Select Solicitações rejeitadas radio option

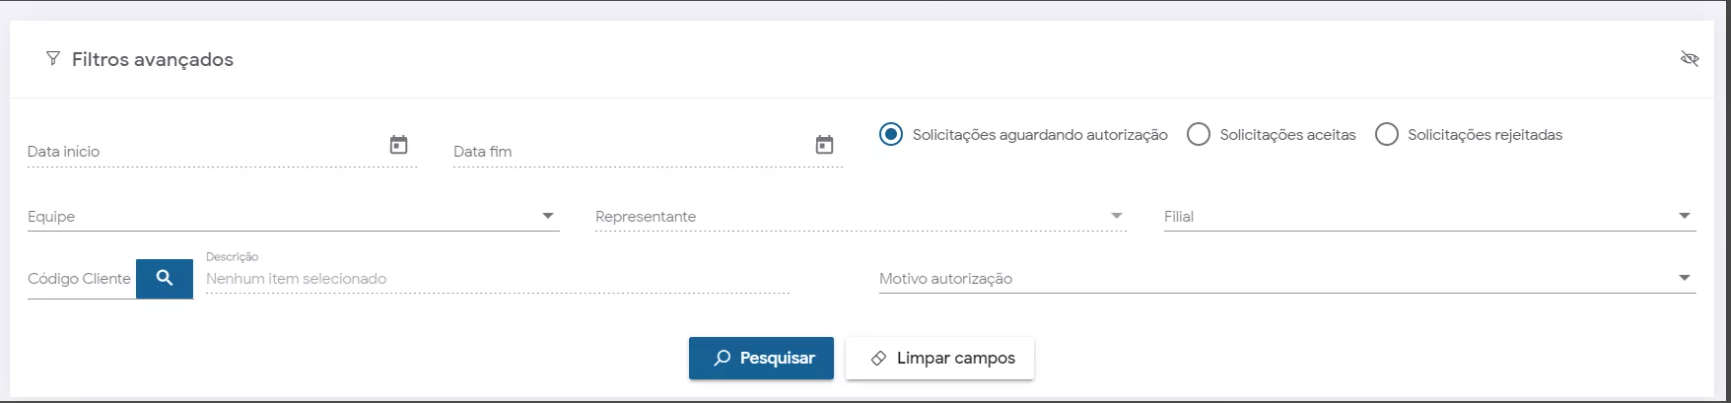click(1386, 134)
